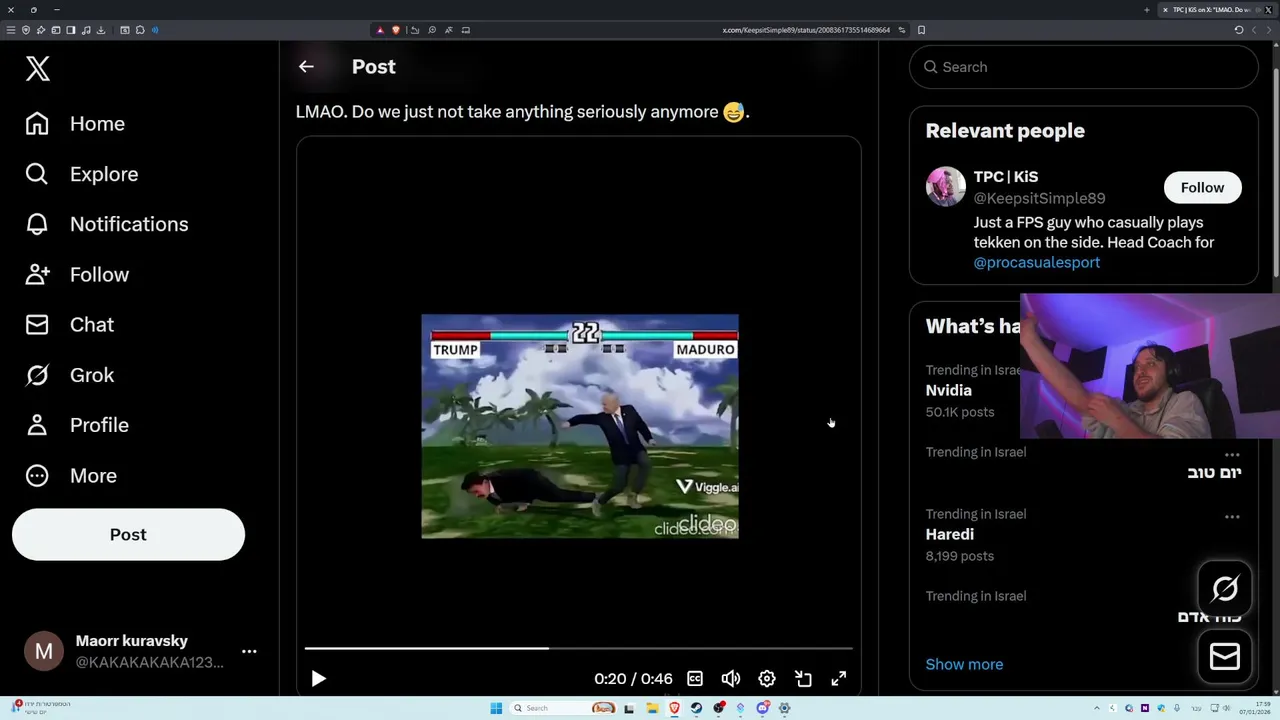Expand More options in sidebar
1280x720 pixels.
[x=71, y=476]
